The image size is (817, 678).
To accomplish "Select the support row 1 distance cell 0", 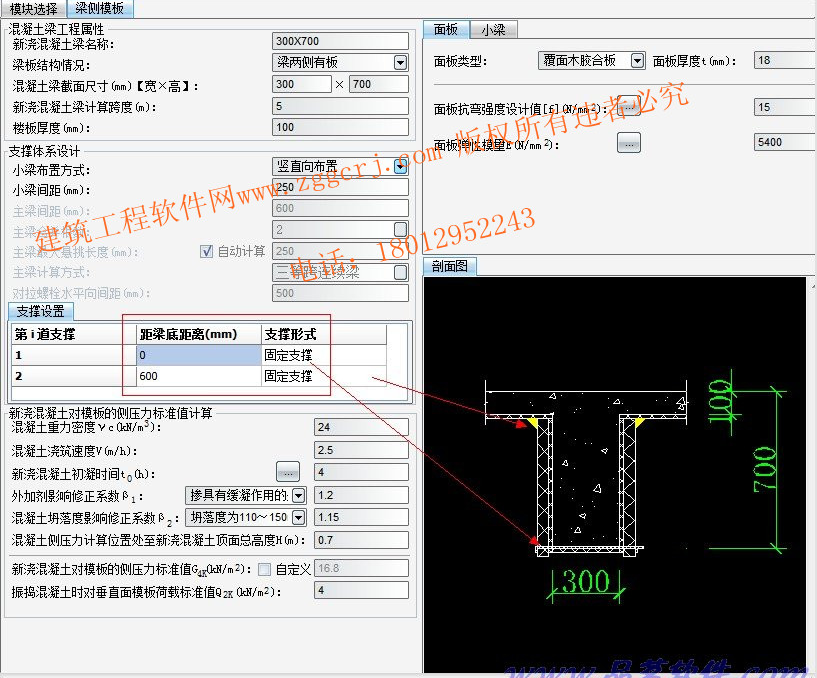I will click(x=199, y=355).
